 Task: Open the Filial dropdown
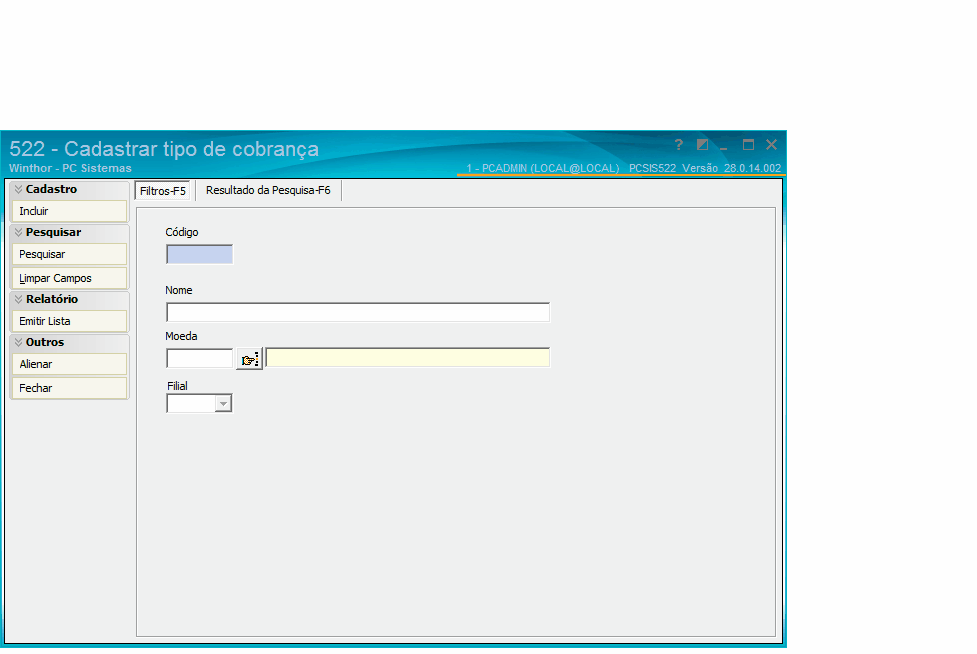point(223,404)
